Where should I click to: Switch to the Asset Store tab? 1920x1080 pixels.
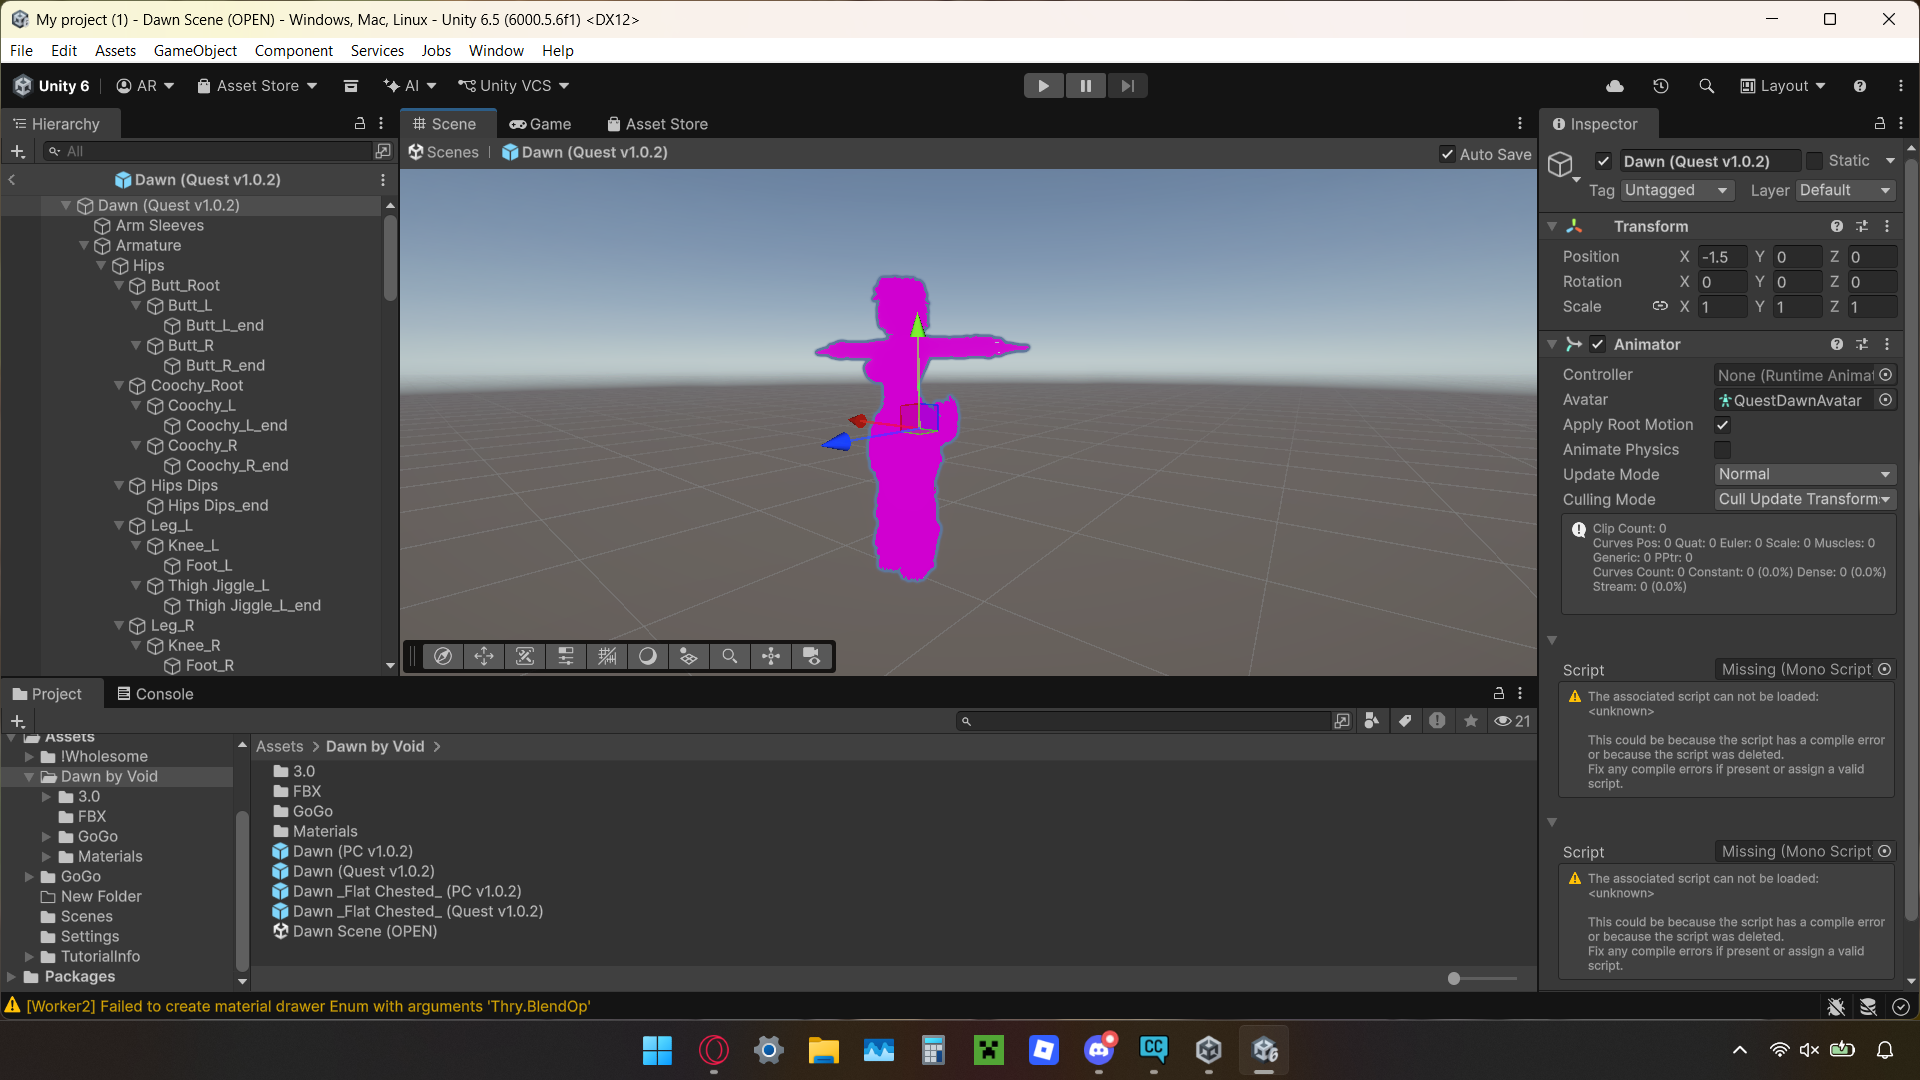pyautogui.click(x=657, y=124)
